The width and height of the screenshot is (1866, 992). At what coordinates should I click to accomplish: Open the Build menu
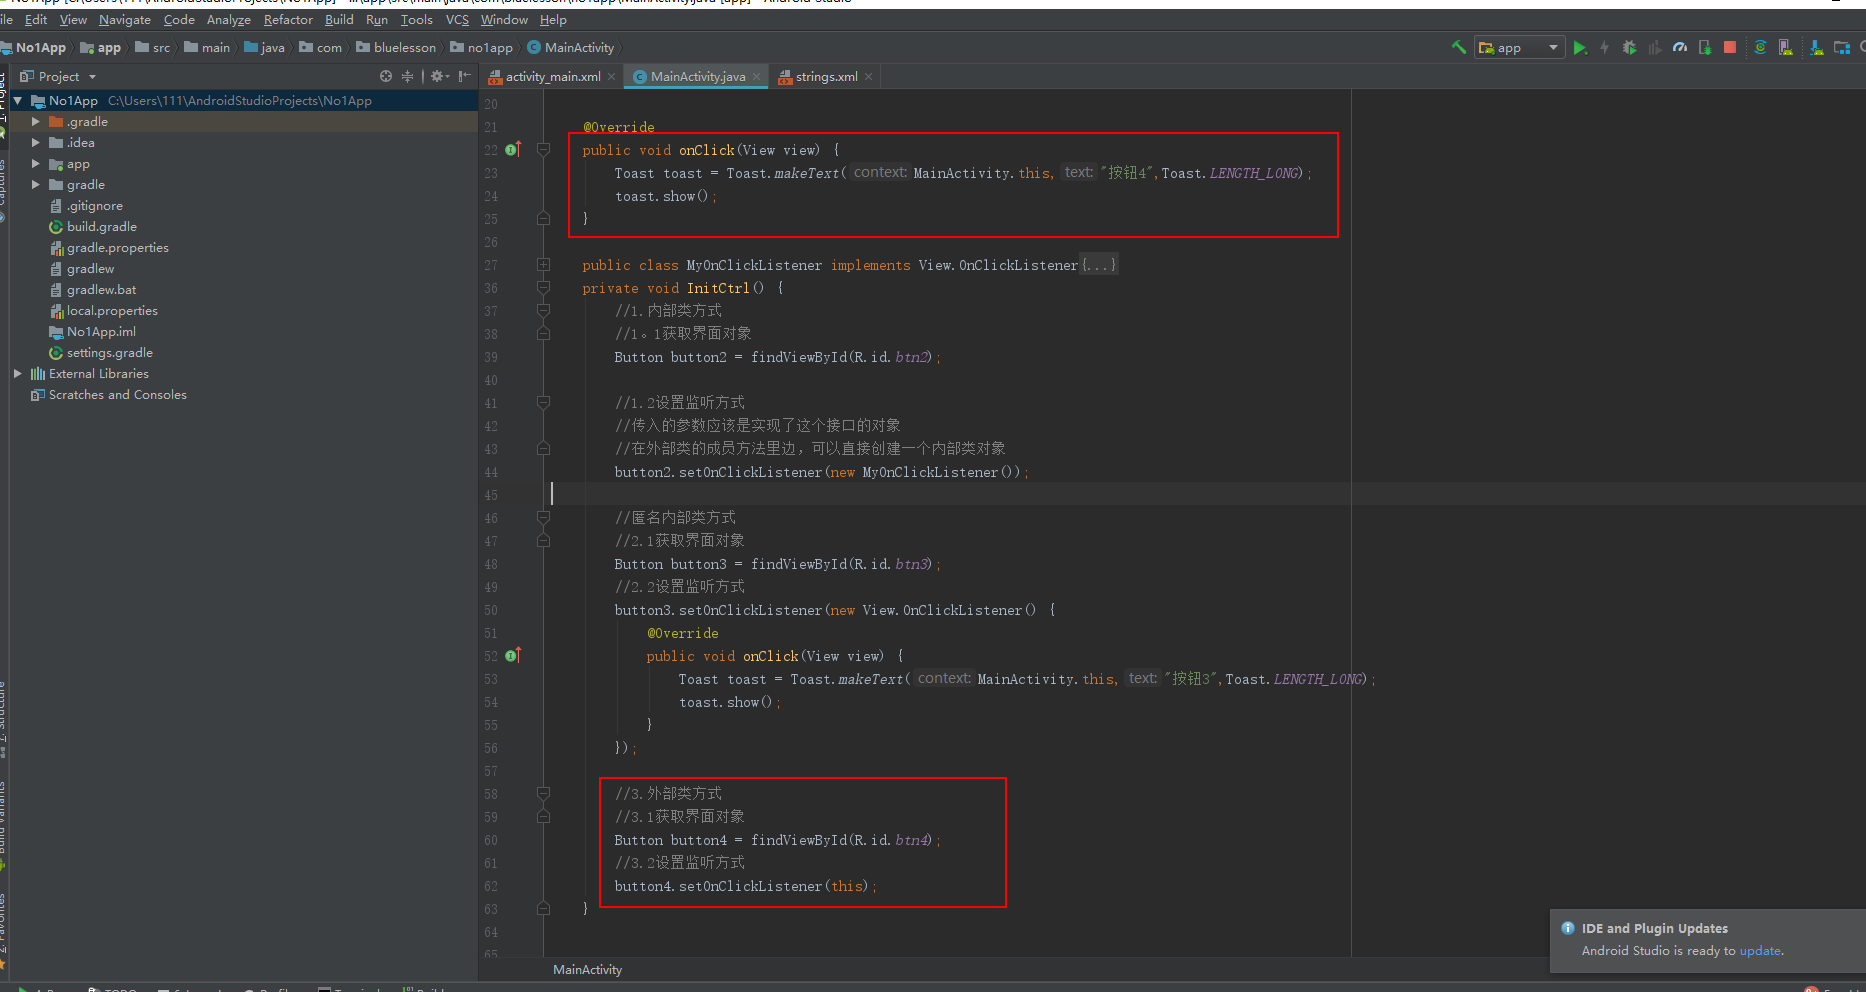[339, 20]
